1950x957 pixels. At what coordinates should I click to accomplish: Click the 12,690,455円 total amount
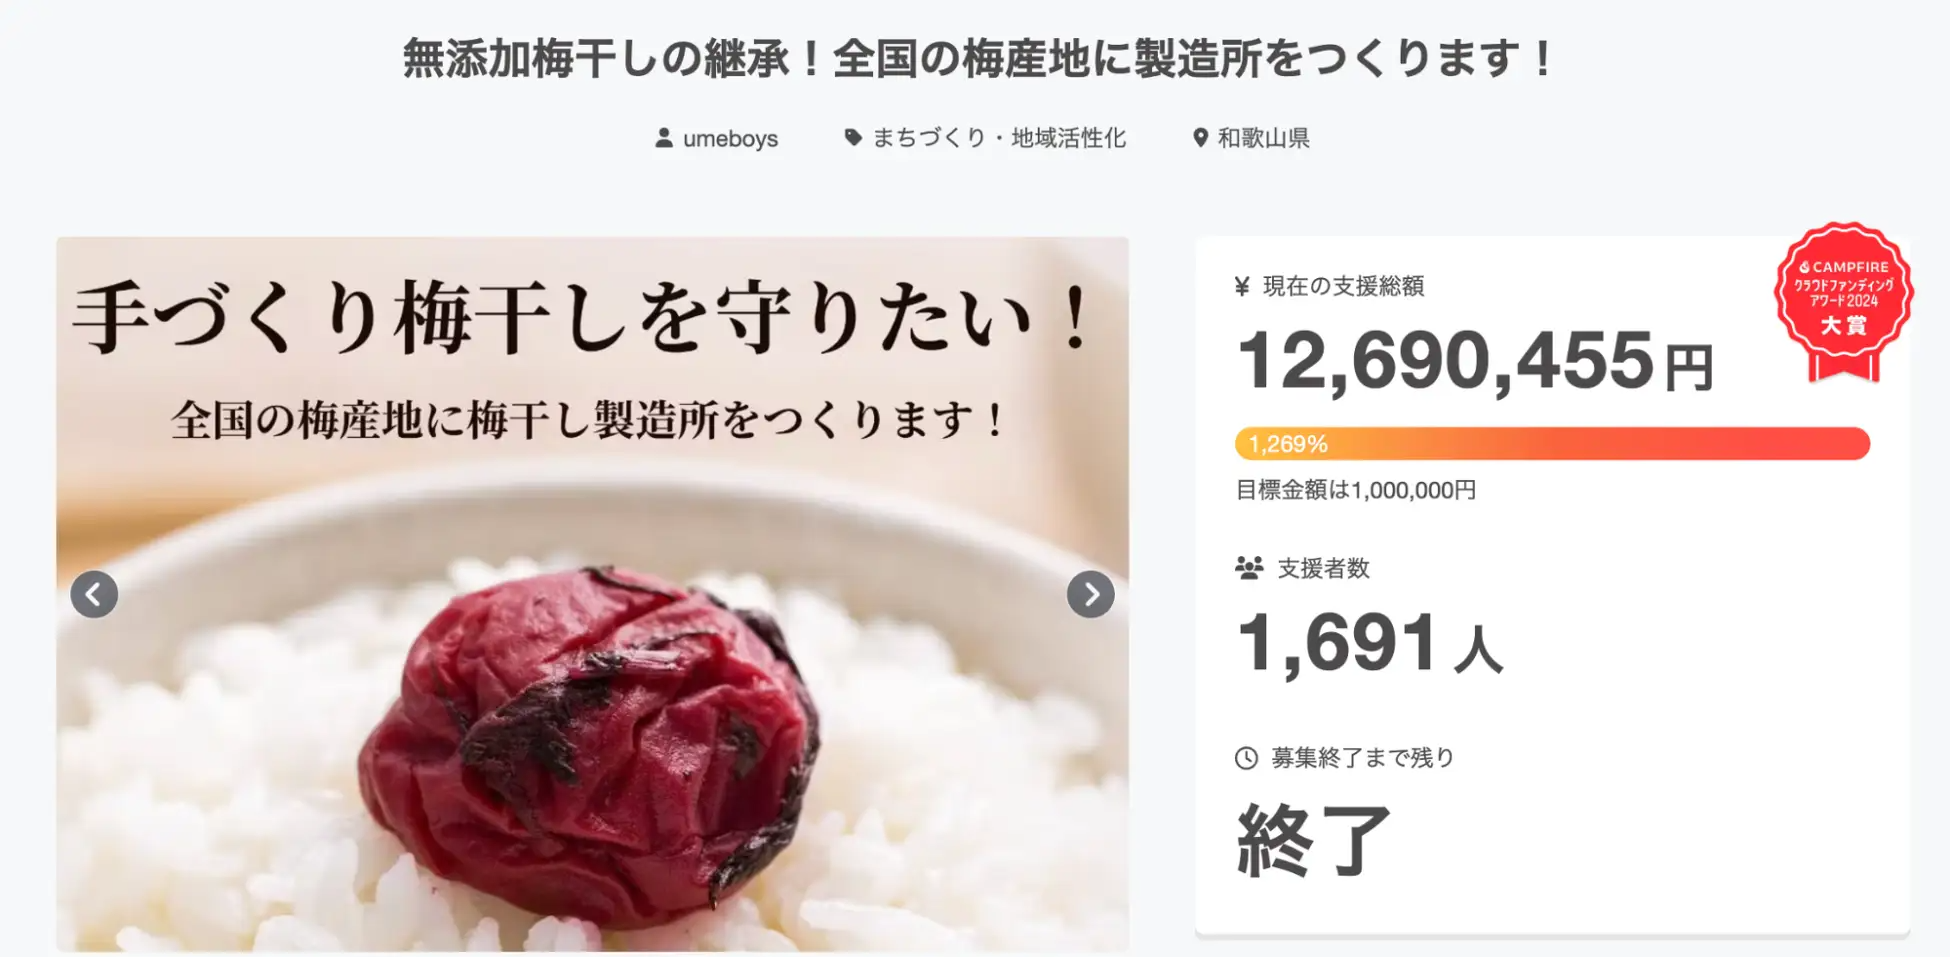point(1476,361)
